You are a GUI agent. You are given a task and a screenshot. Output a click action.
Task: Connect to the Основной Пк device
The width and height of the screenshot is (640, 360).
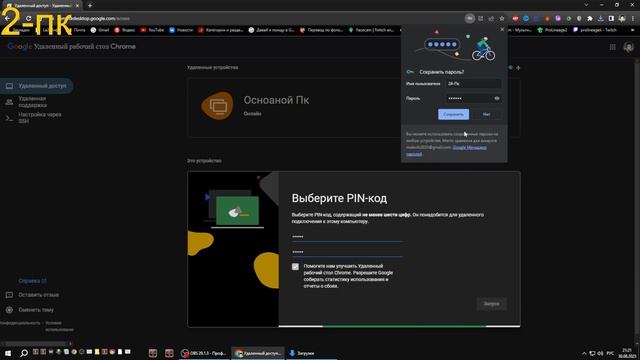353,107
